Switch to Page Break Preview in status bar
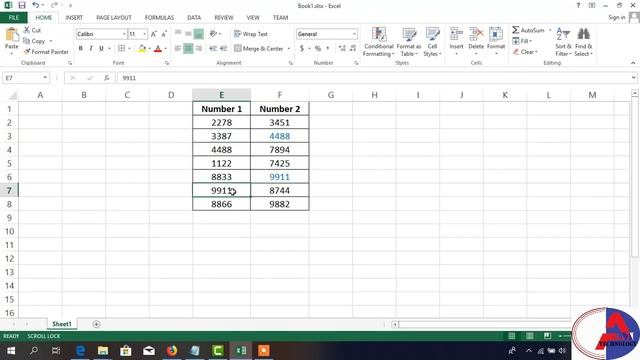The width and height of the screenshot is (640, 360). coord(547,336)
